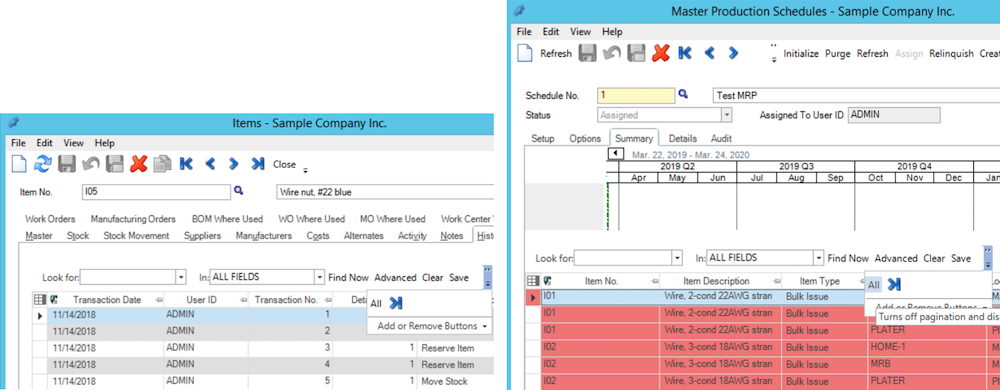Screen dimensions: 1000x390
Task: Click the copy pages icon in Items toolbar
Action: [163, 164]
